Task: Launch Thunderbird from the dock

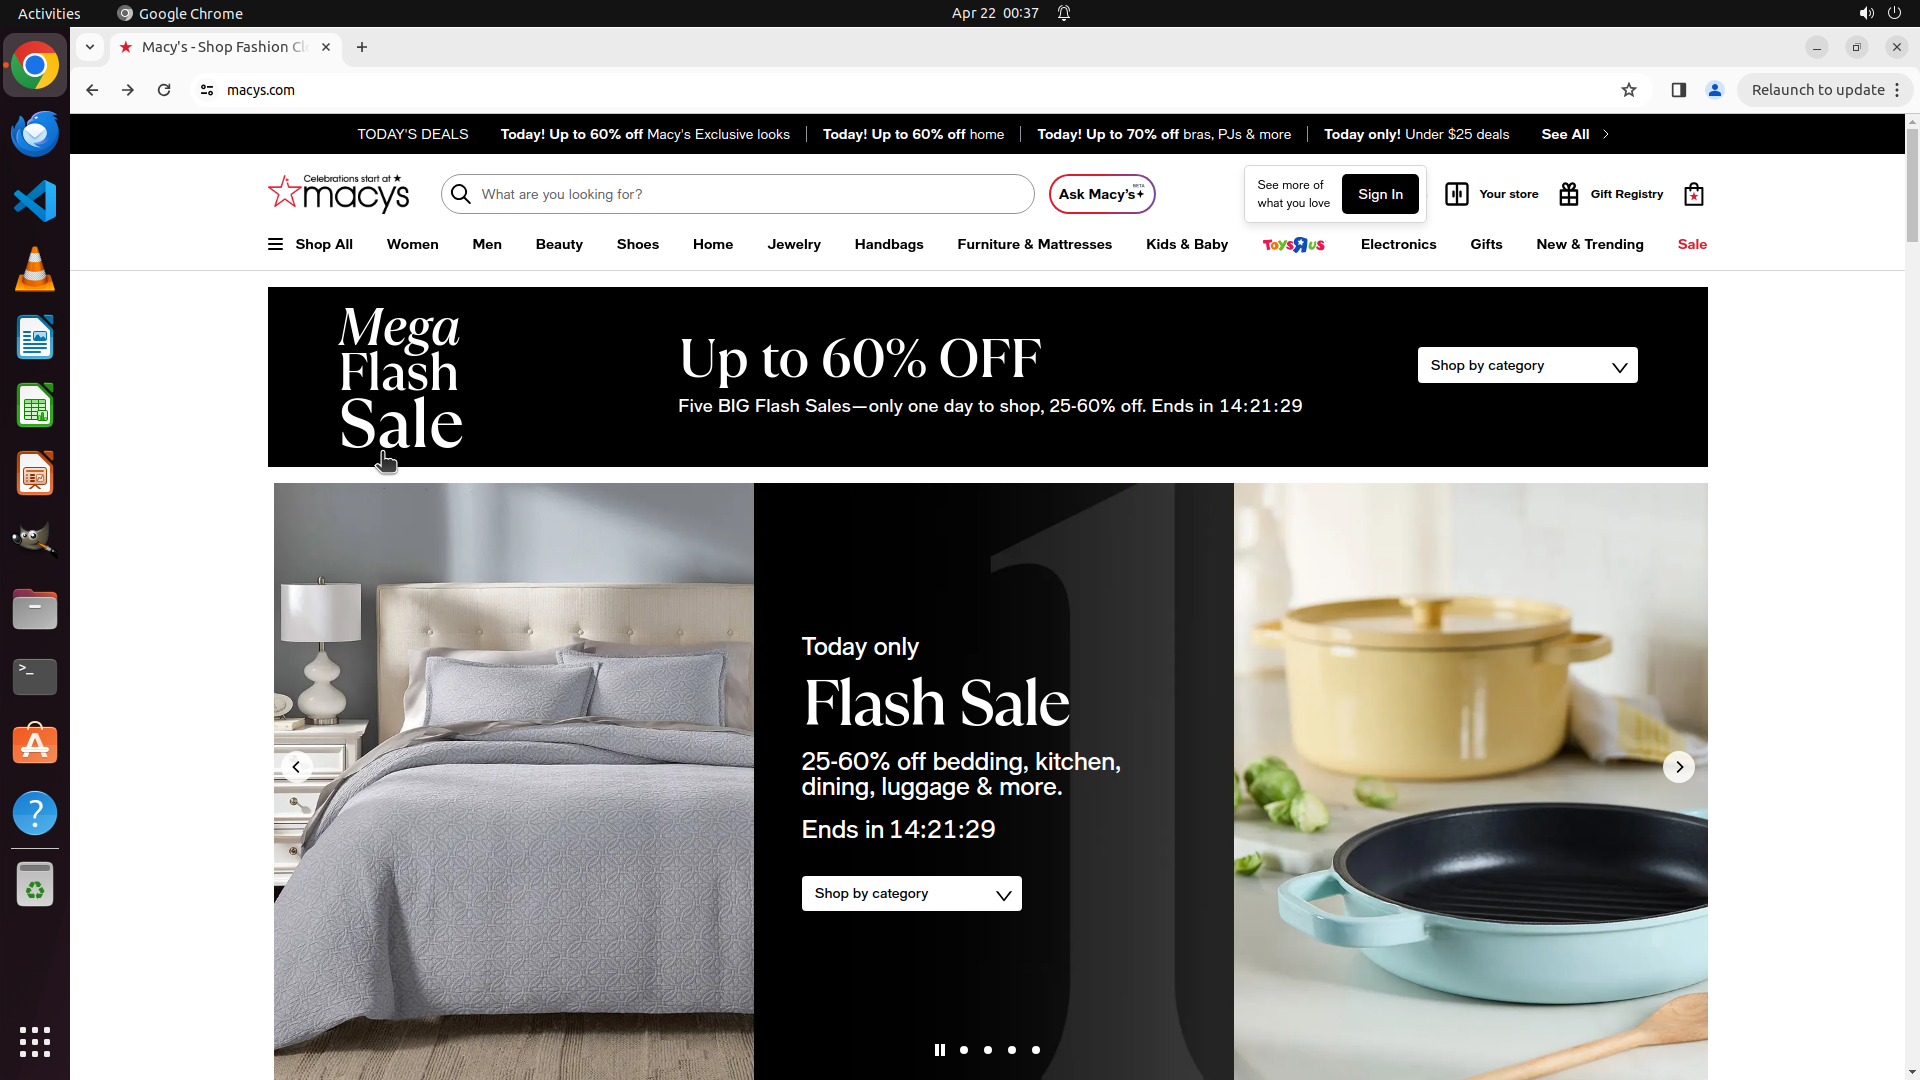Action: click(x=35, y=133)
